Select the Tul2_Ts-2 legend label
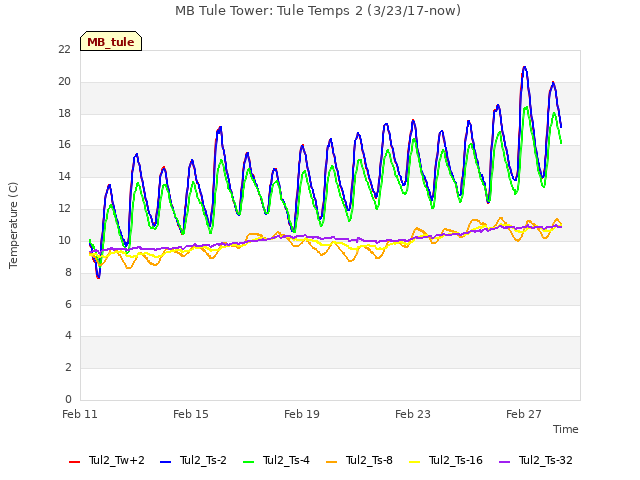The image size is (640, 480). [x=203, y=460]
